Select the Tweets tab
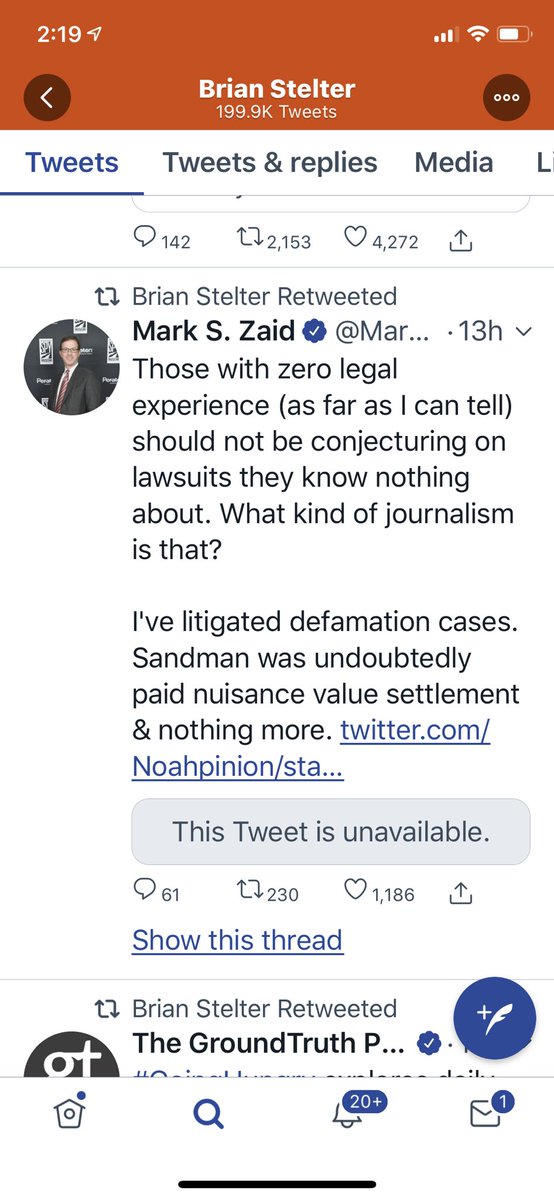Viewport: 554px width, 1200px height. [x=72, y=162]
